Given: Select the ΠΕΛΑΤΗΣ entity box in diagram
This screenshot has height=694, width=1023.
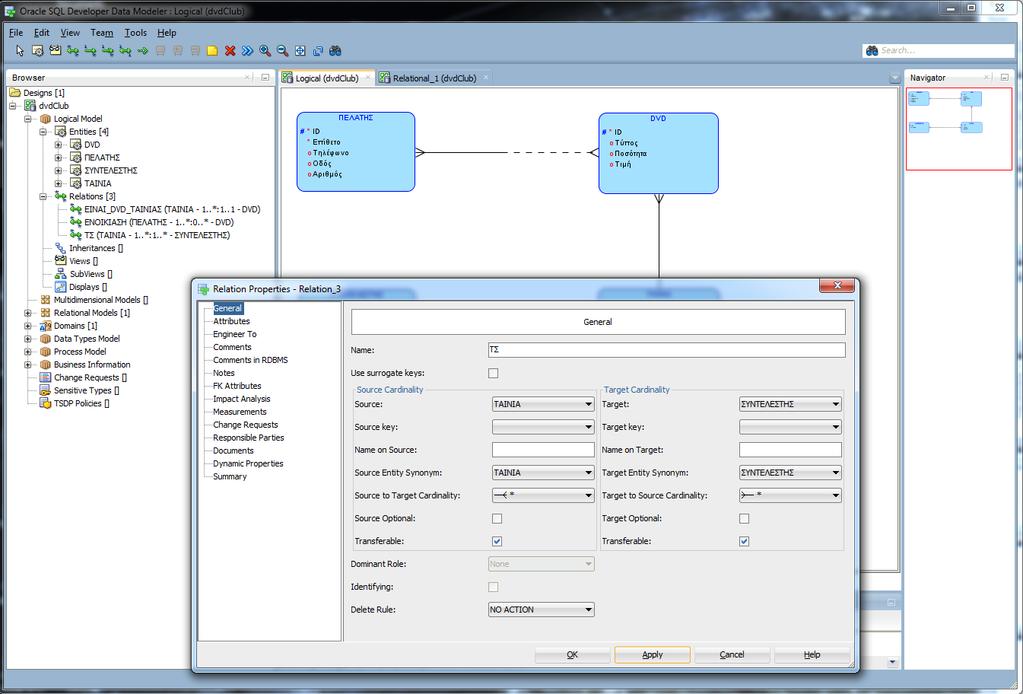Looking at the screenshot, I should point(356,152).
